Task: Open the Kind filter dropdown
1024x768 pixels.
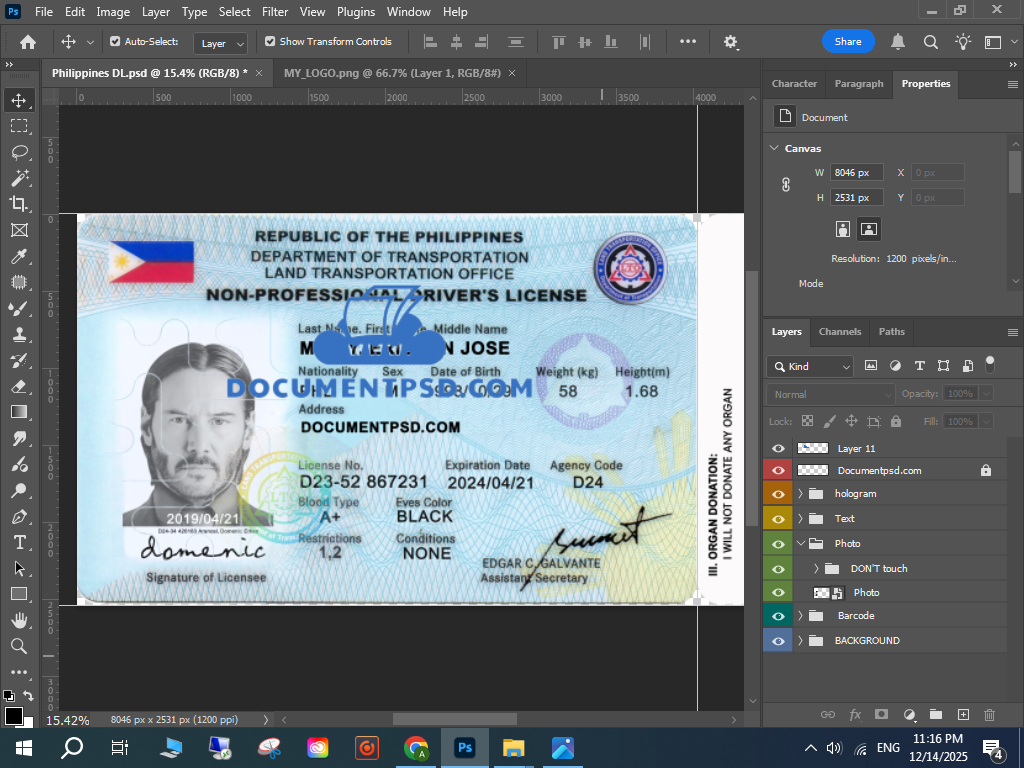Action: tap(810, 366)
